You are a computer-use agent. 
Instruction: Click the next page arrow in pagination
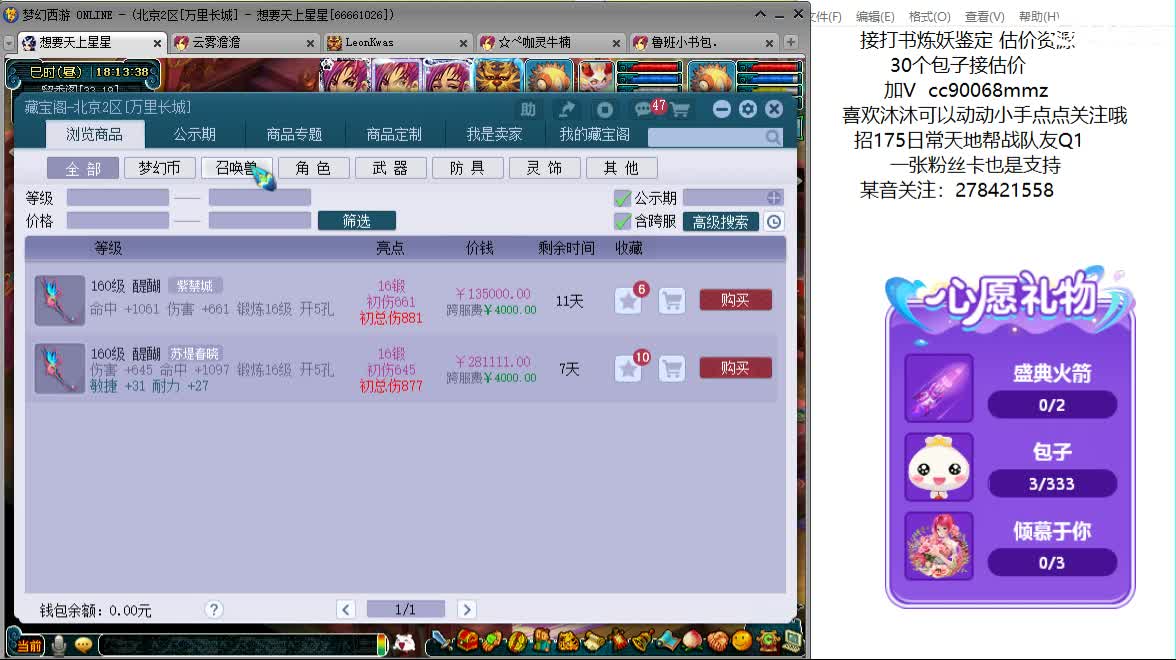466,608
